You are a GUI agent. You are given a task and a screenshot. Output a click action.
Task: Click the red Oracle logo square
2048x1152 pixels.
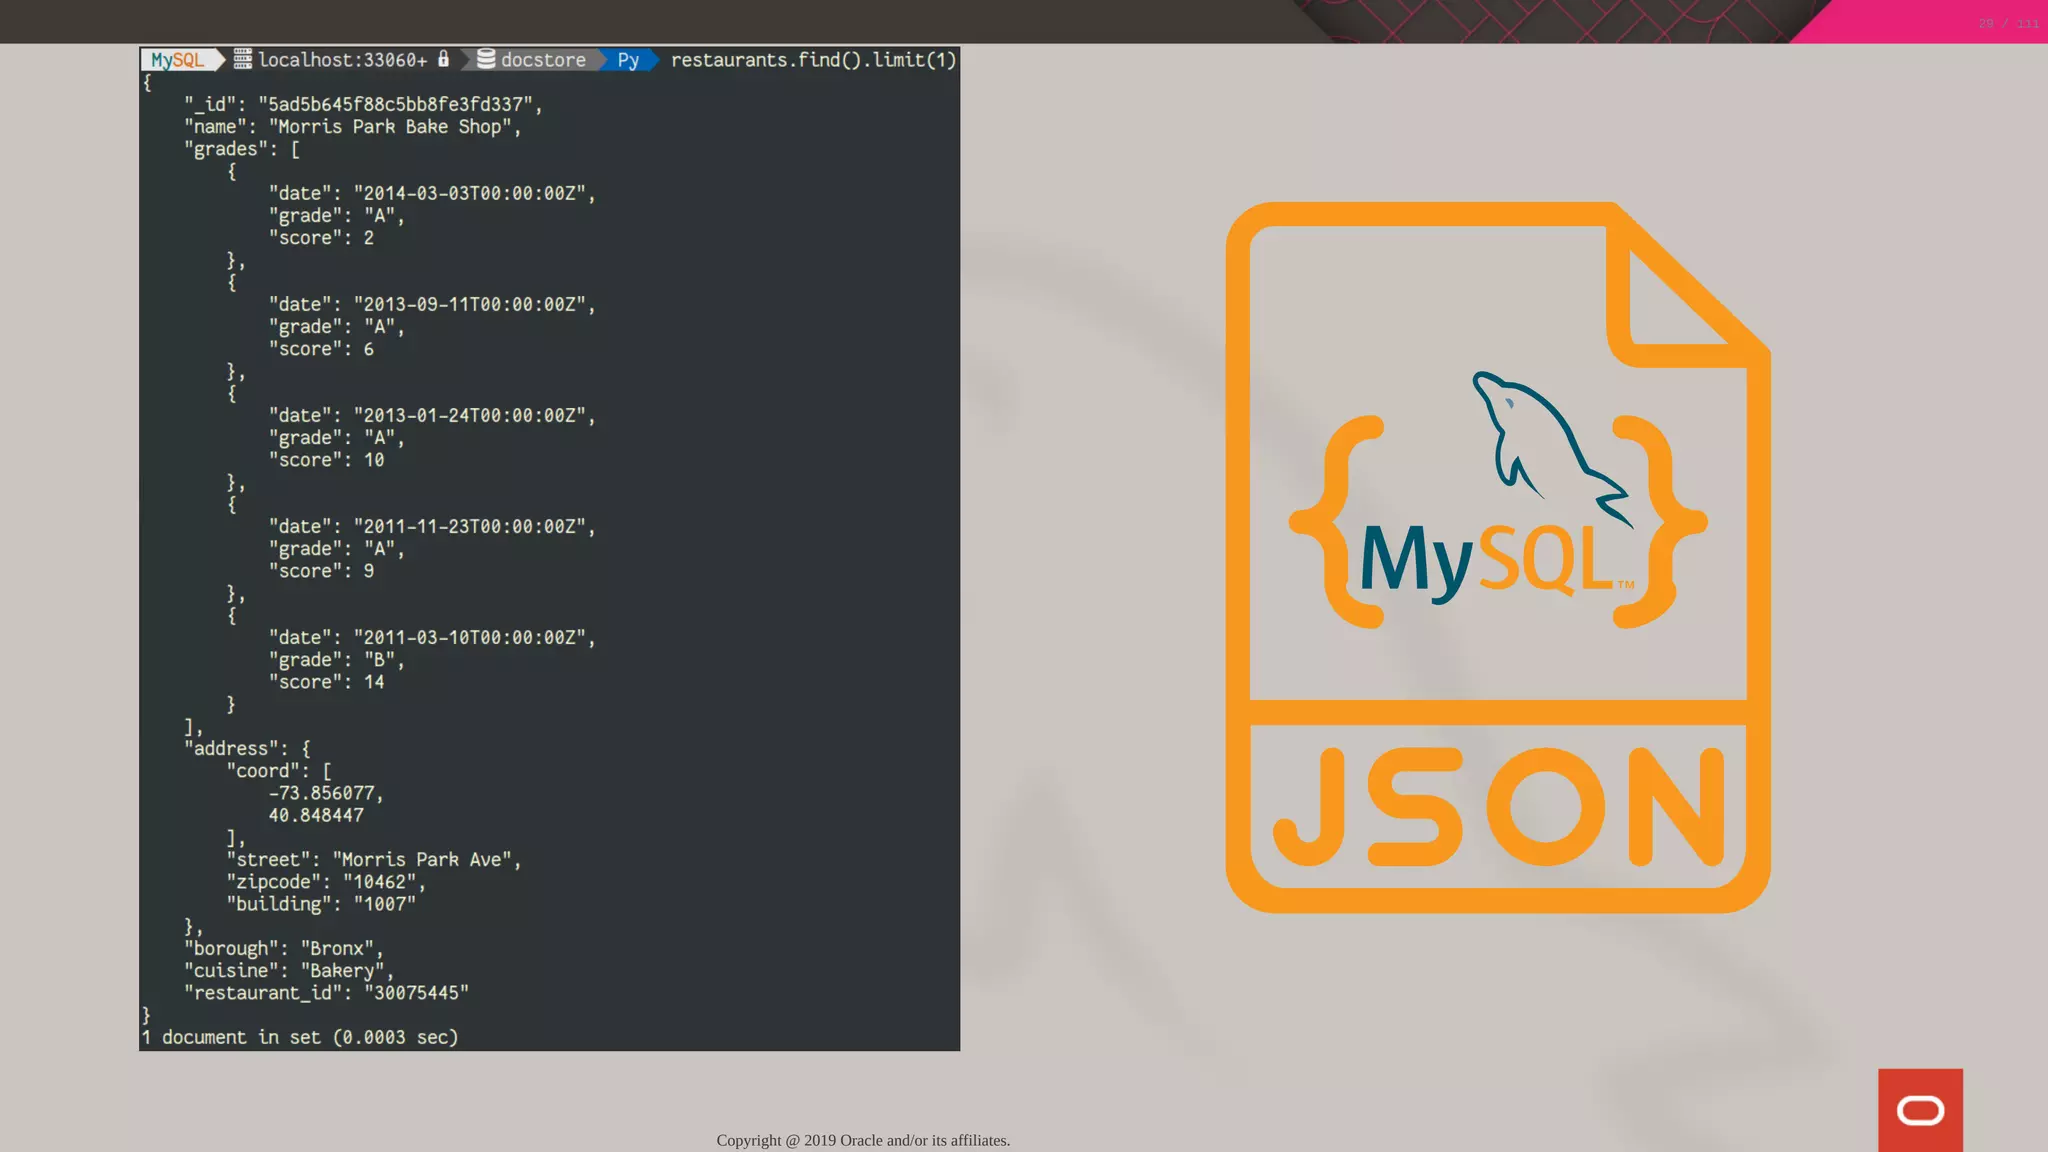1919,1109
